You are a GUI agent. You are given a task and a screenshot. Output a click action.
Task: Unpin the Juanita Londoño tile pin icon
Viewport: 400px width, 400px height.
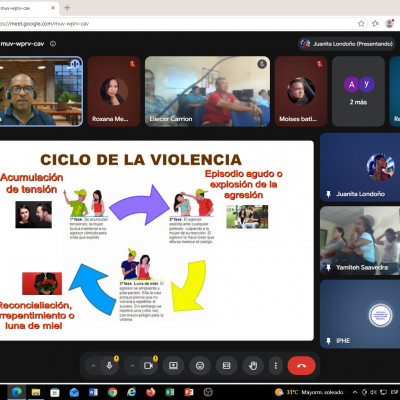[328, 194]
